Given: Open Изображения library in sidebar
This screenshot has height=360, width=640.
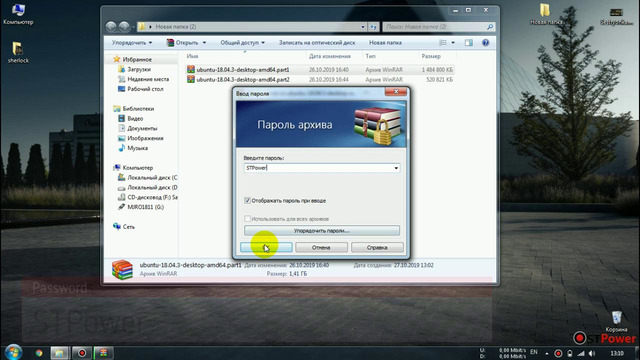Looking at the screenshot, I should [145, 138].
